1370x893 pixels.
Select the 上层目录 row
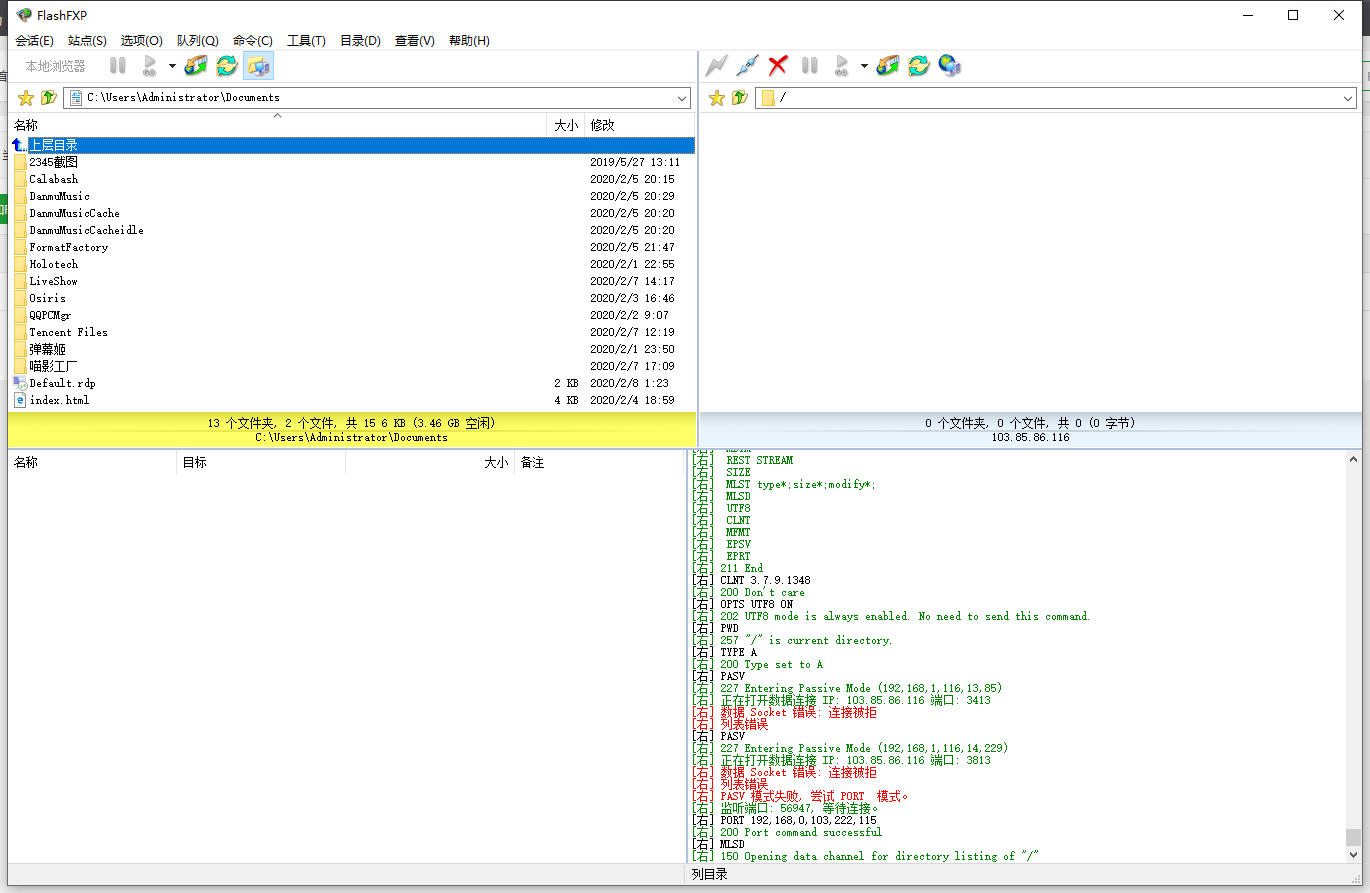click(x=351, y=145)
